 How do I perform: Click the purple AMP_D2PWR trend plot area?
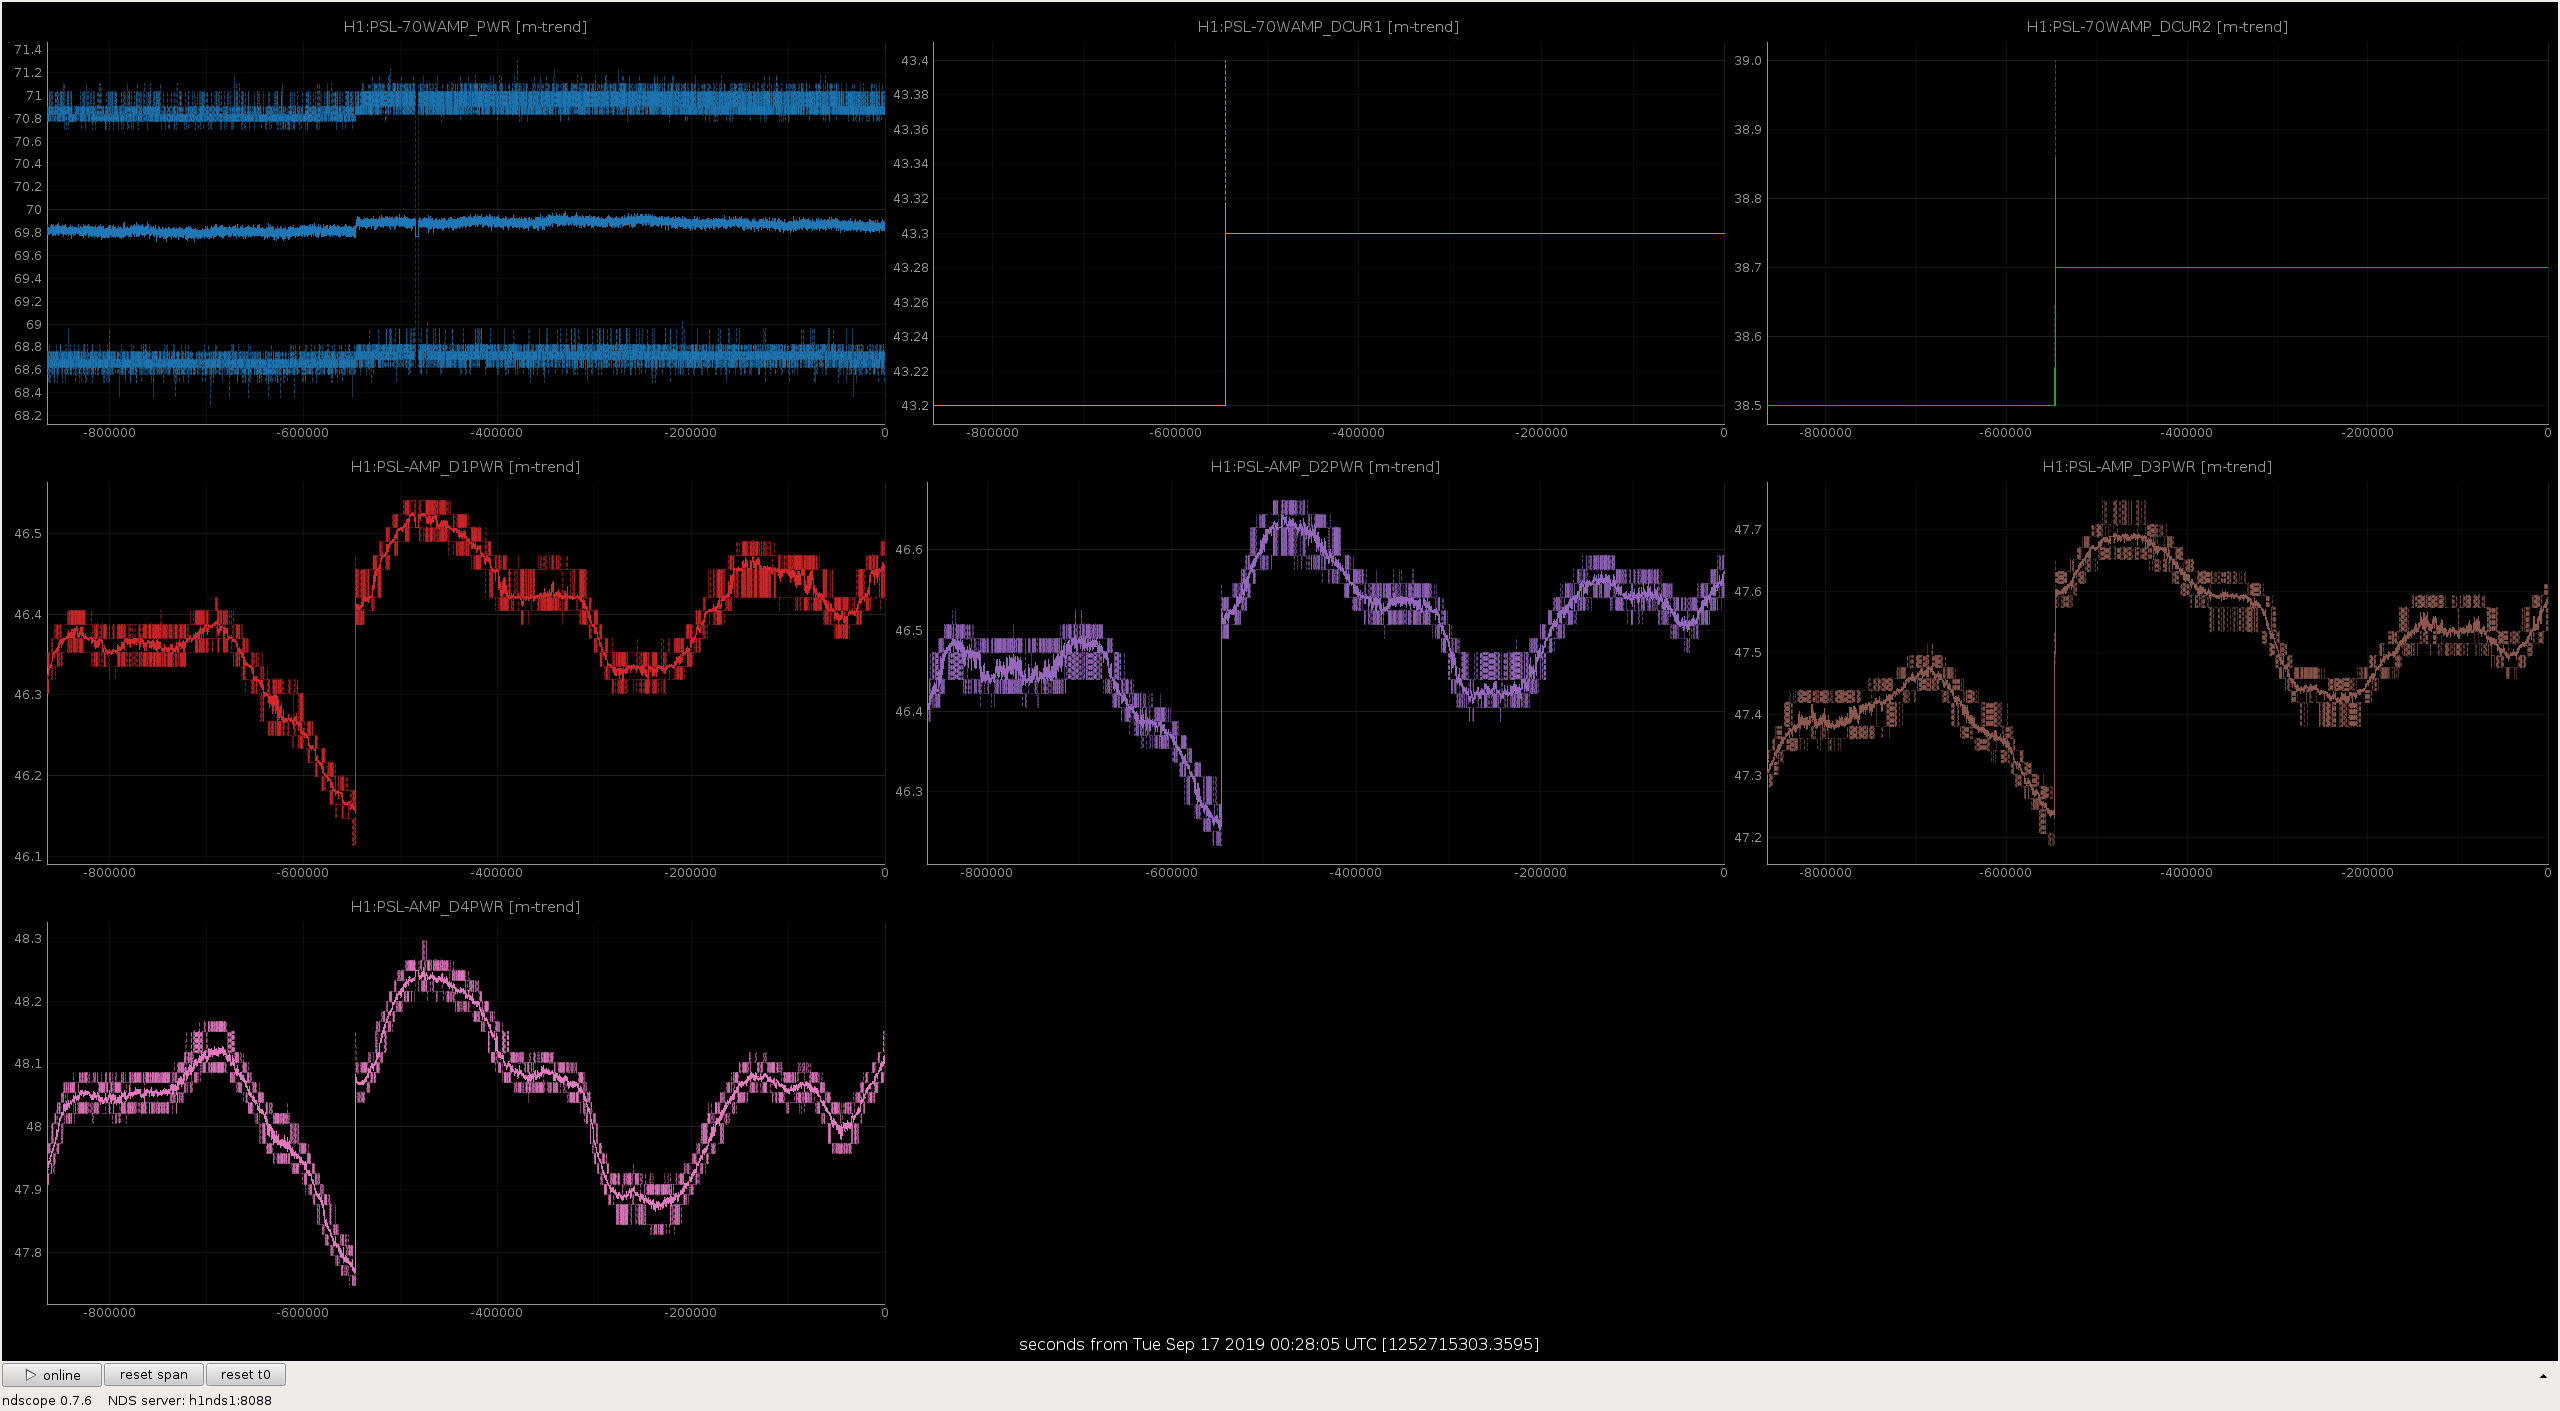pos(1326,673)
